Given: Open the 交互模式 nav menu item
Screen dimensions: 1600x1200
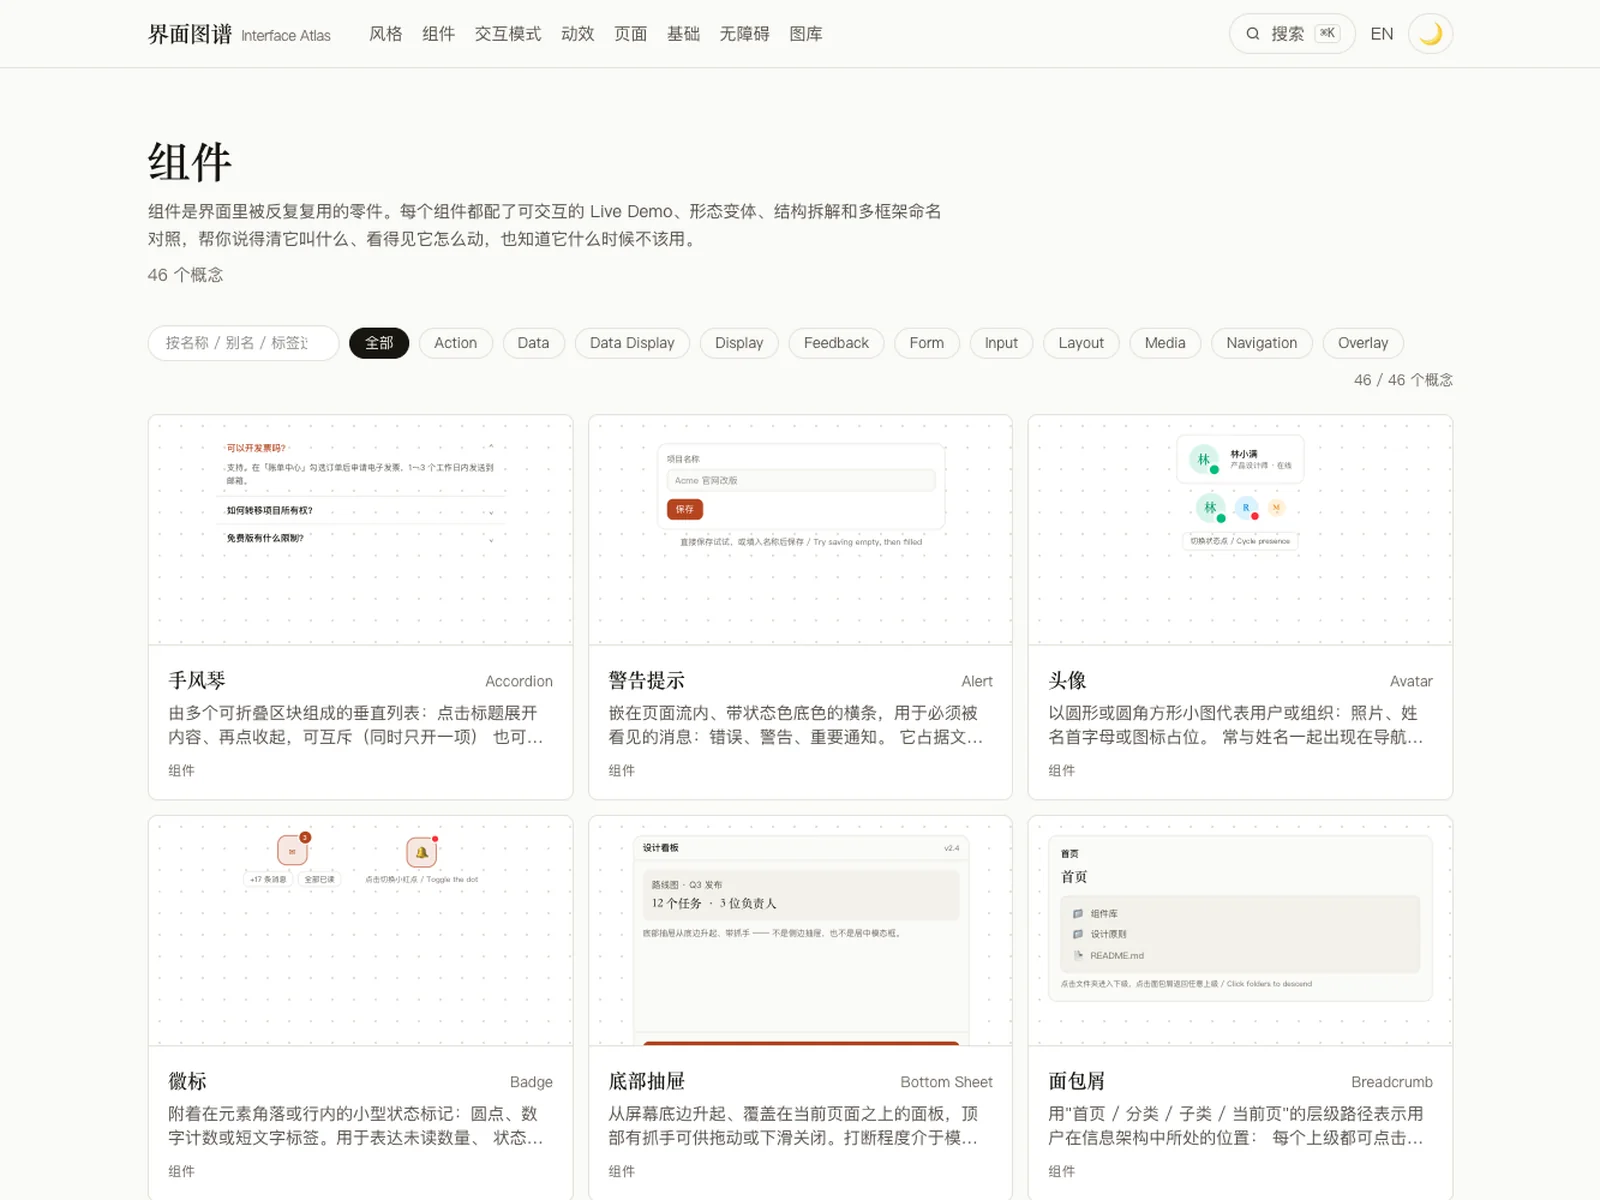Looking at the screenshot, I should point(508,34).
